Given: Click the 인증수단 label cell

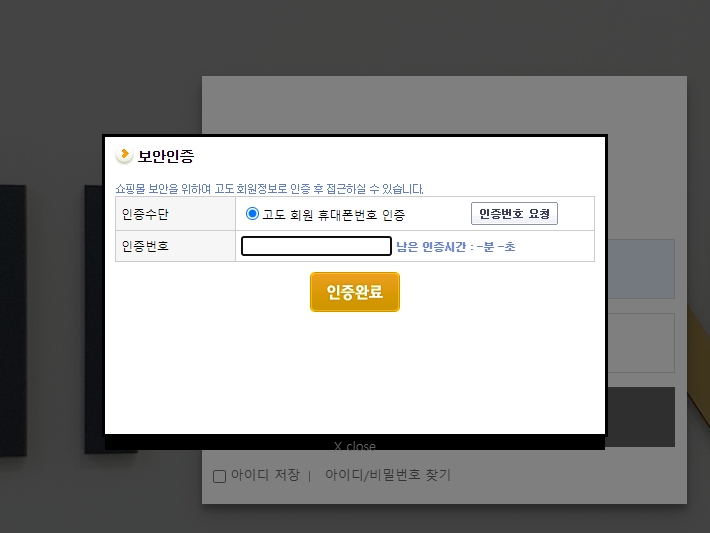Looking at the screenshot, I should (x=176, y=214).
